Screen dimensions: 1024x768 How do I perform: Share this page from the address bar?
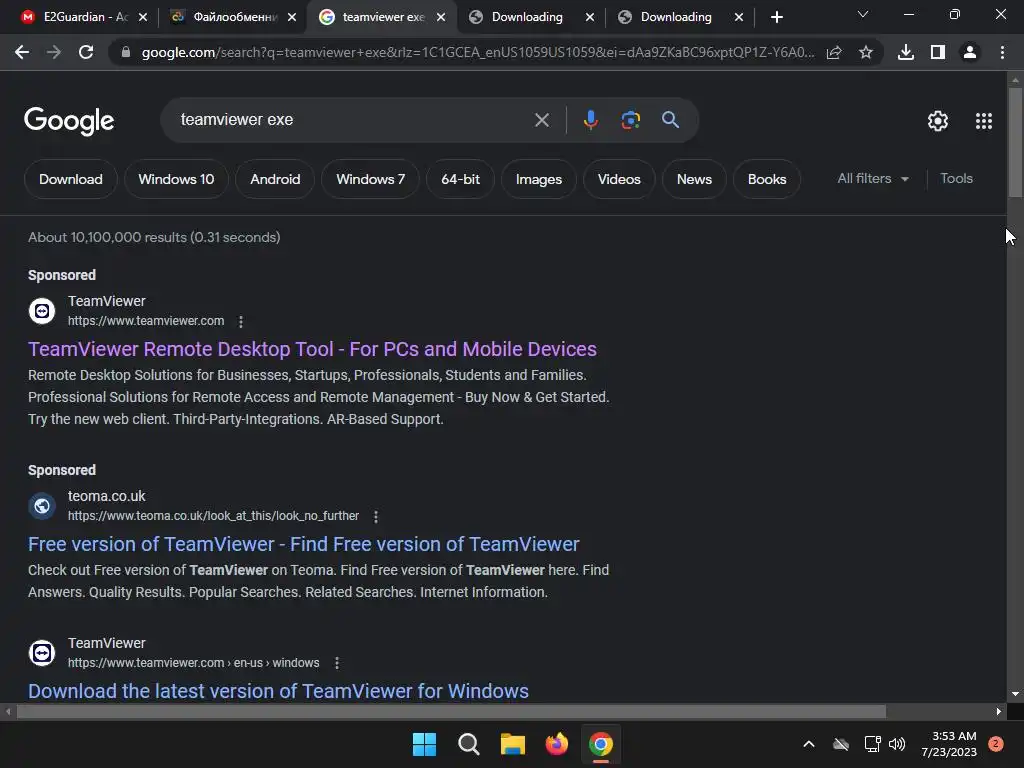click(x=834, y=52)
